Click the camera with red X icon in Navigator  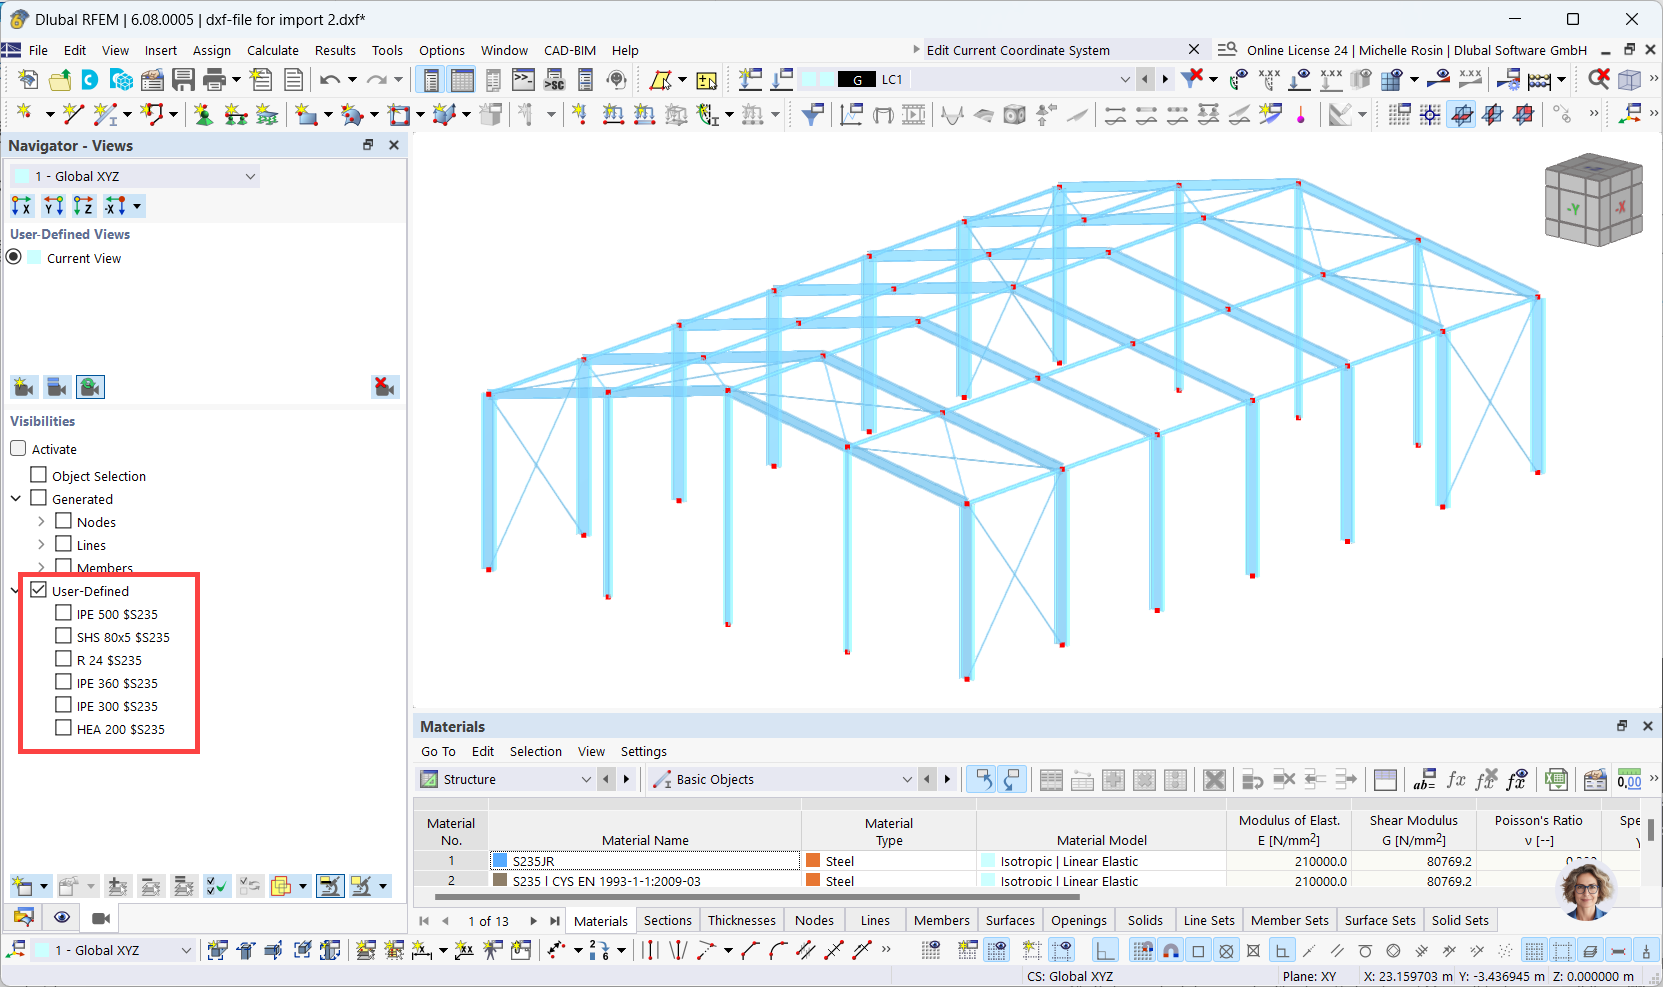pos(385,387)
